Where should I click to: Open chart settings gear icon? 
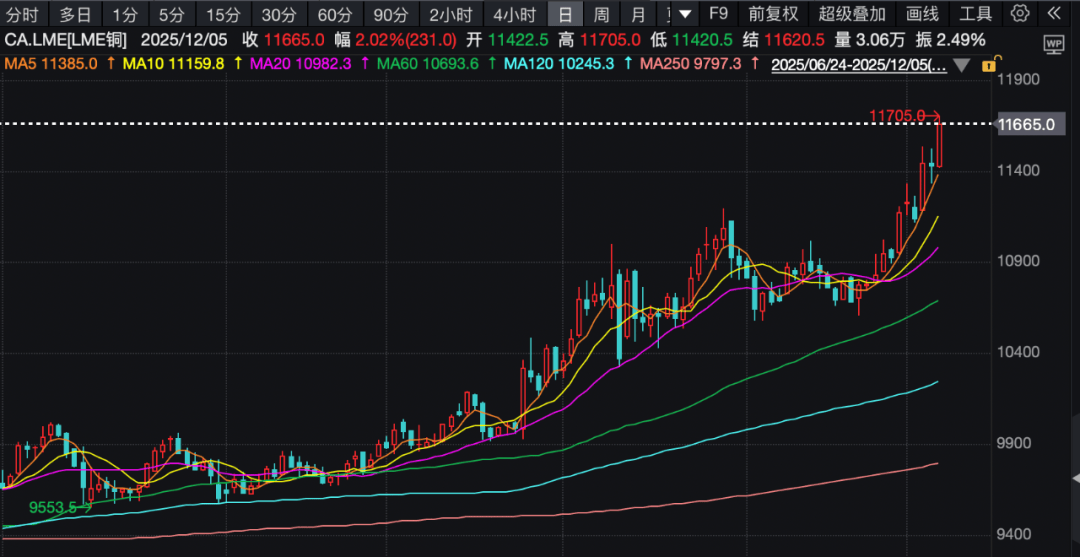click(1019, 14)
